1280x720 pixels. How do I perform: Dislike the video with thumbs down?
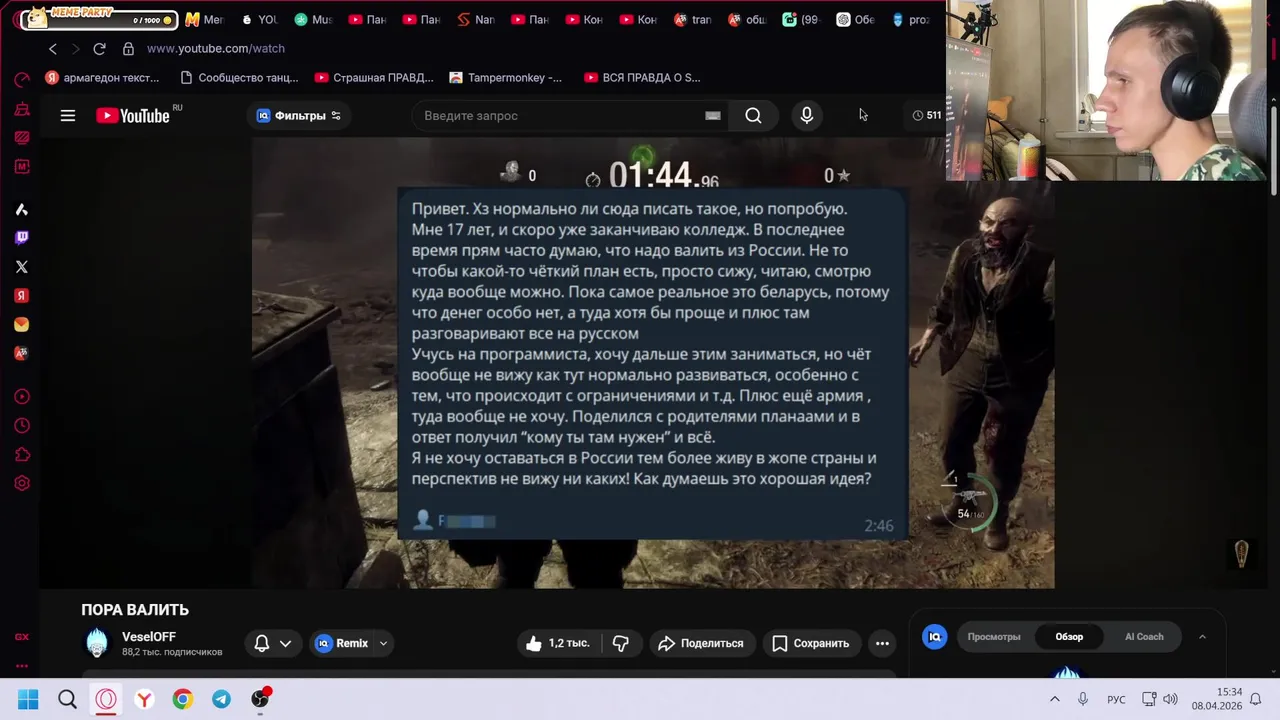[621, 643]
